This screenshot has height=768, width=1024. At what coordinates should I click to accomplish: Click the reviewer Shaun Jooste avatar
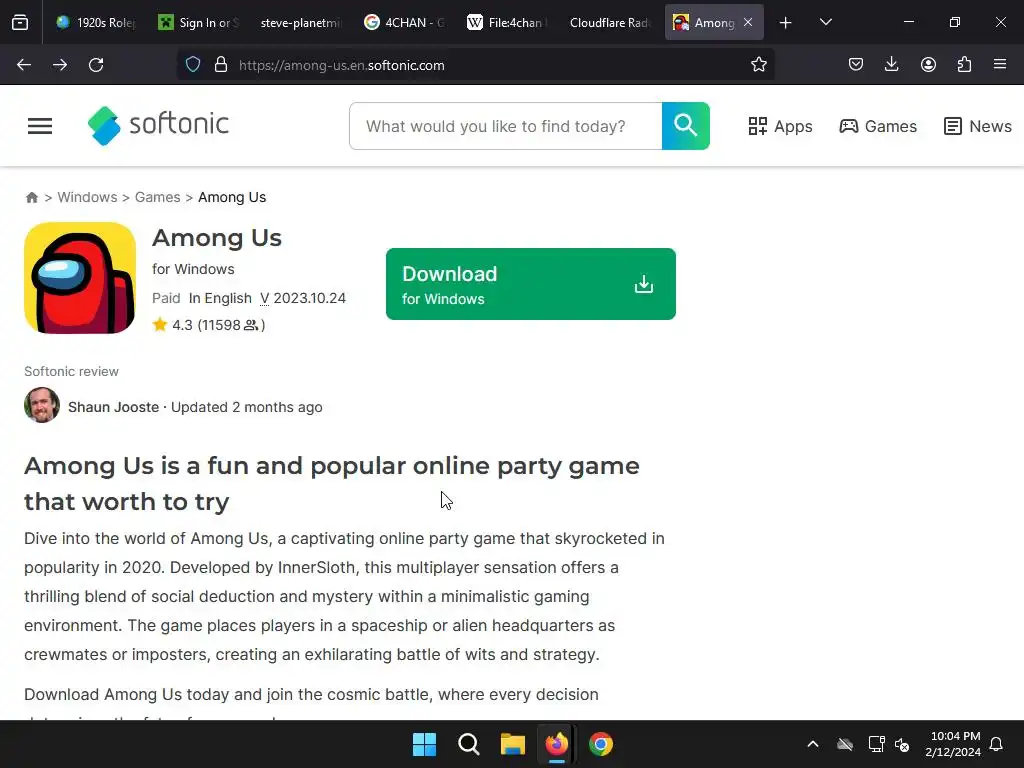click(42, 406)
